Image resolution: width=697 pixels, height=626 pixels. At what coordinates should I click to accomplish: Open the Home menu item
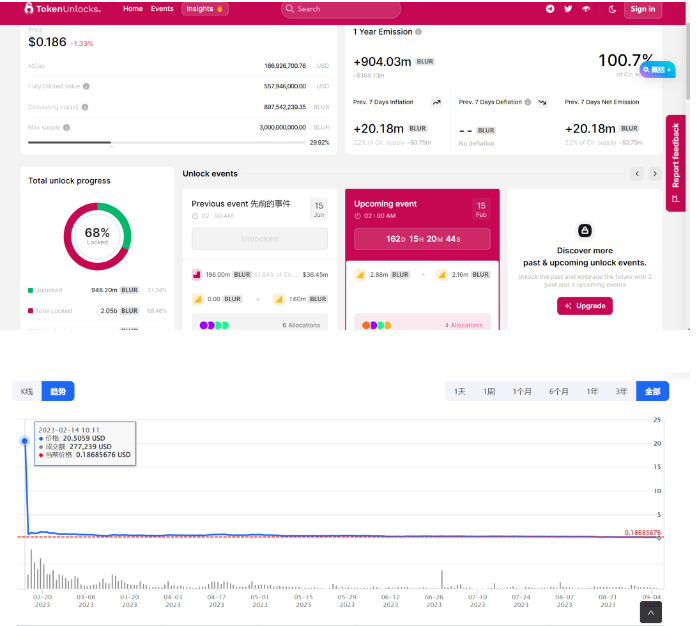[x=133, y=8]
